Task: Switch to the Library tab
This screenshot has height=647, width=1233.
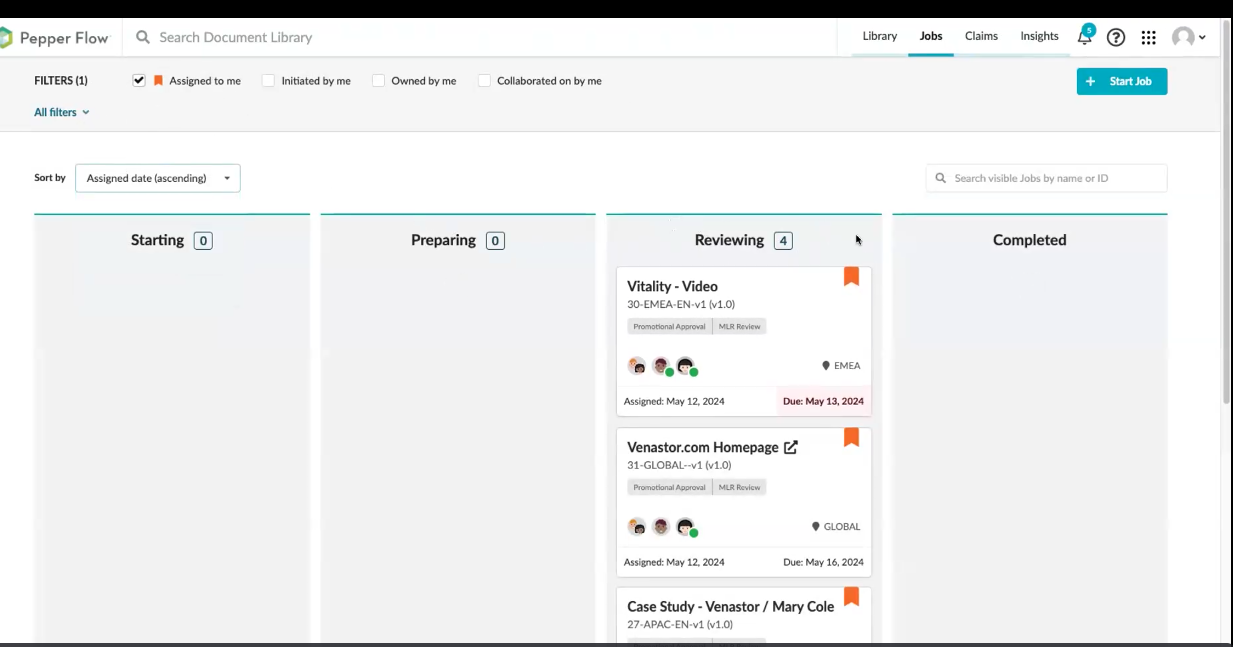Action: (x=880, y=36)
